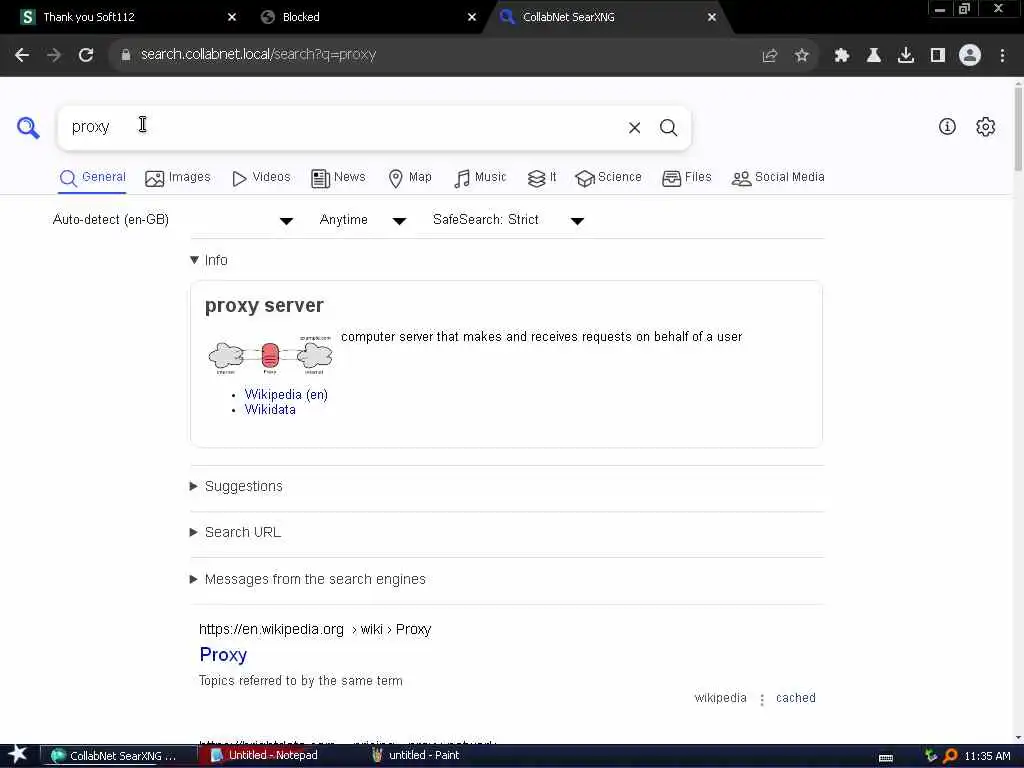1024x768 pixels.
Task: Click CollabNet SearXNG taskbar button
Action: (120, 756)
